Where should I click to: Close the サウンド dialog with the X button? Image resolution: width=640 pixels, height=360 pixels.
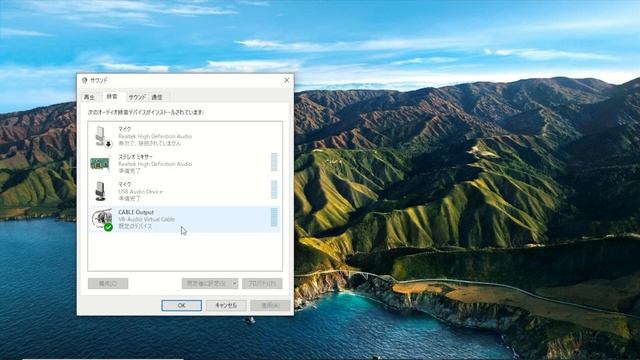pos(287,80)
